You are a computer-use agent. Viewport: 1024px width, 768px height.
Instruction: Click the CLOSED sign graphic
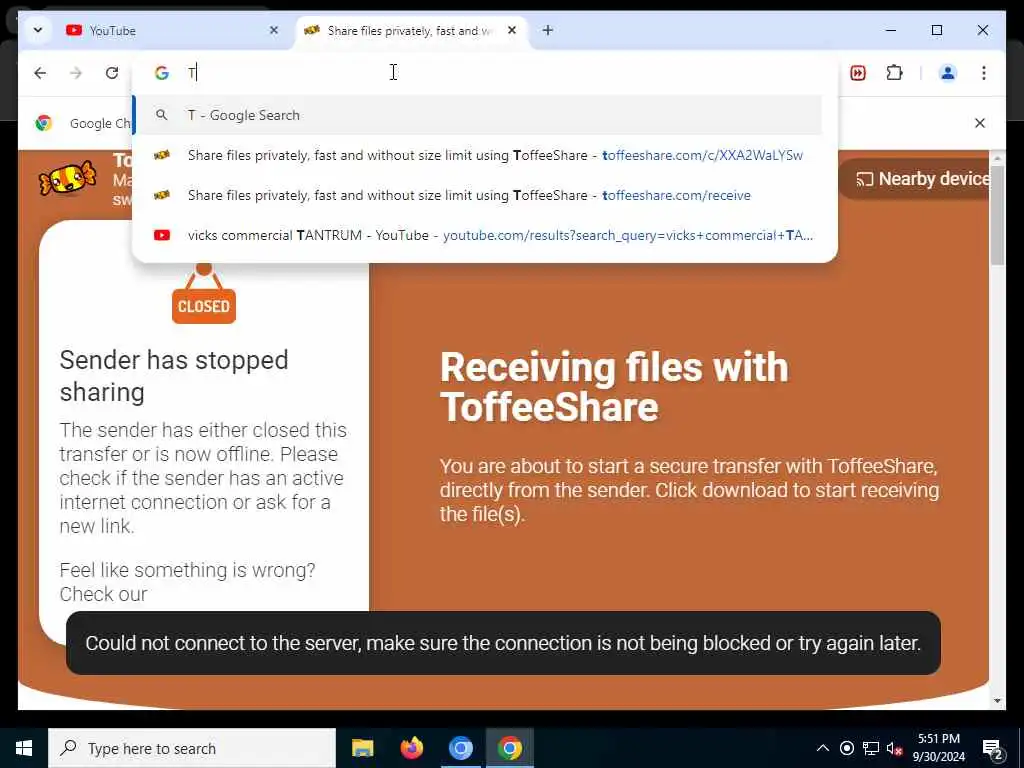204,294
